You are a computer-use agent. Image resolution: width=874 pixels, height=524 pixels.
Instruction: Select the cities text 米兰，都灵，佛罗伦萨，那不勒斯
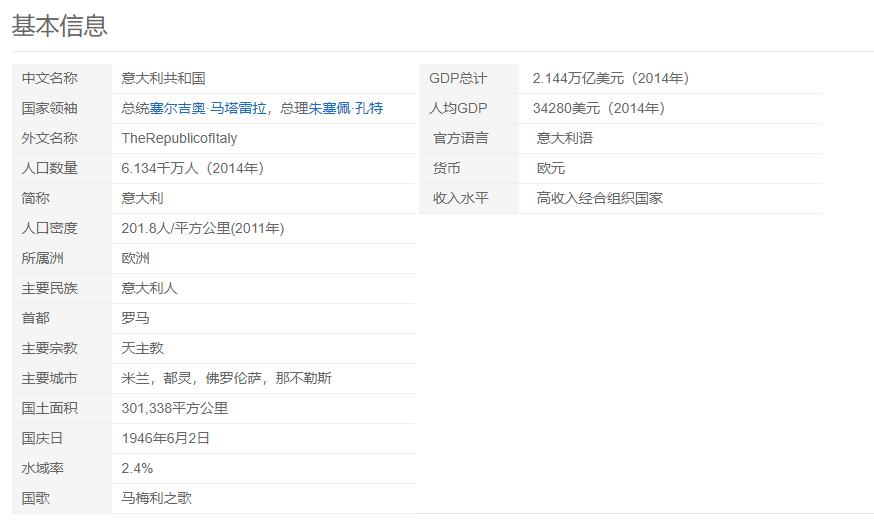226,379
